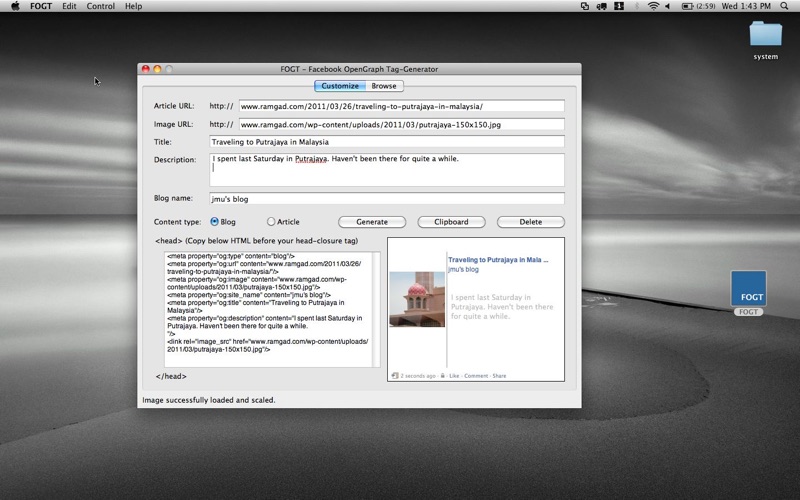Click the preview description text 'I spent last Saturday in'
800x500 pixels.
point(491,297)
